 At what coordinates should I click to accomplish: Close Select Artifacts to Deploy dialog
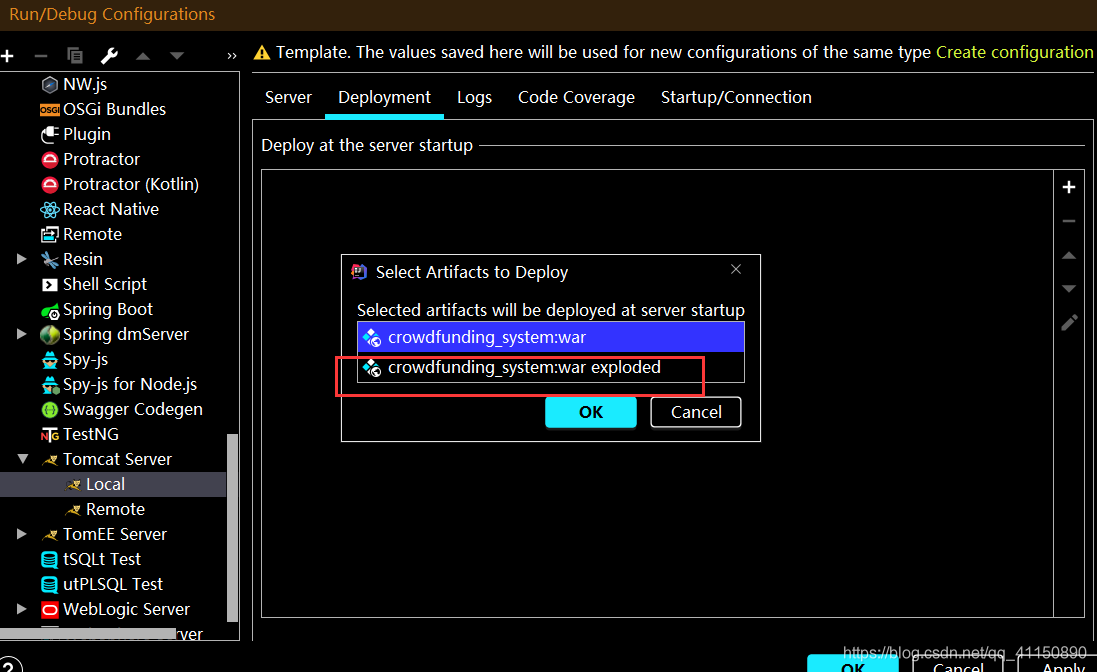click(736, 269)
